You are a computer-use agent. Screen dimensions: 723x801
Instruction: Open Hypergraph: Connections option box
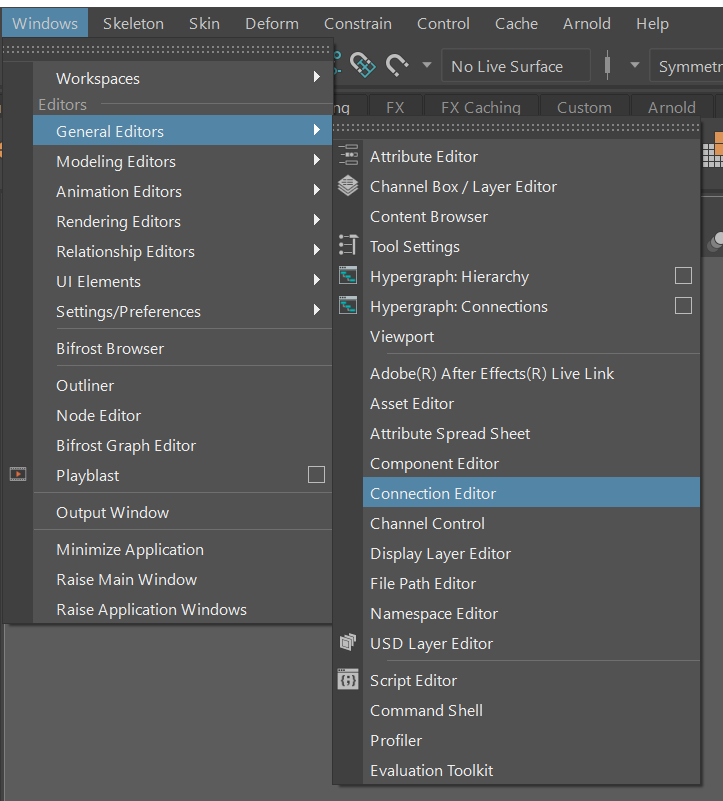[683, 306]
